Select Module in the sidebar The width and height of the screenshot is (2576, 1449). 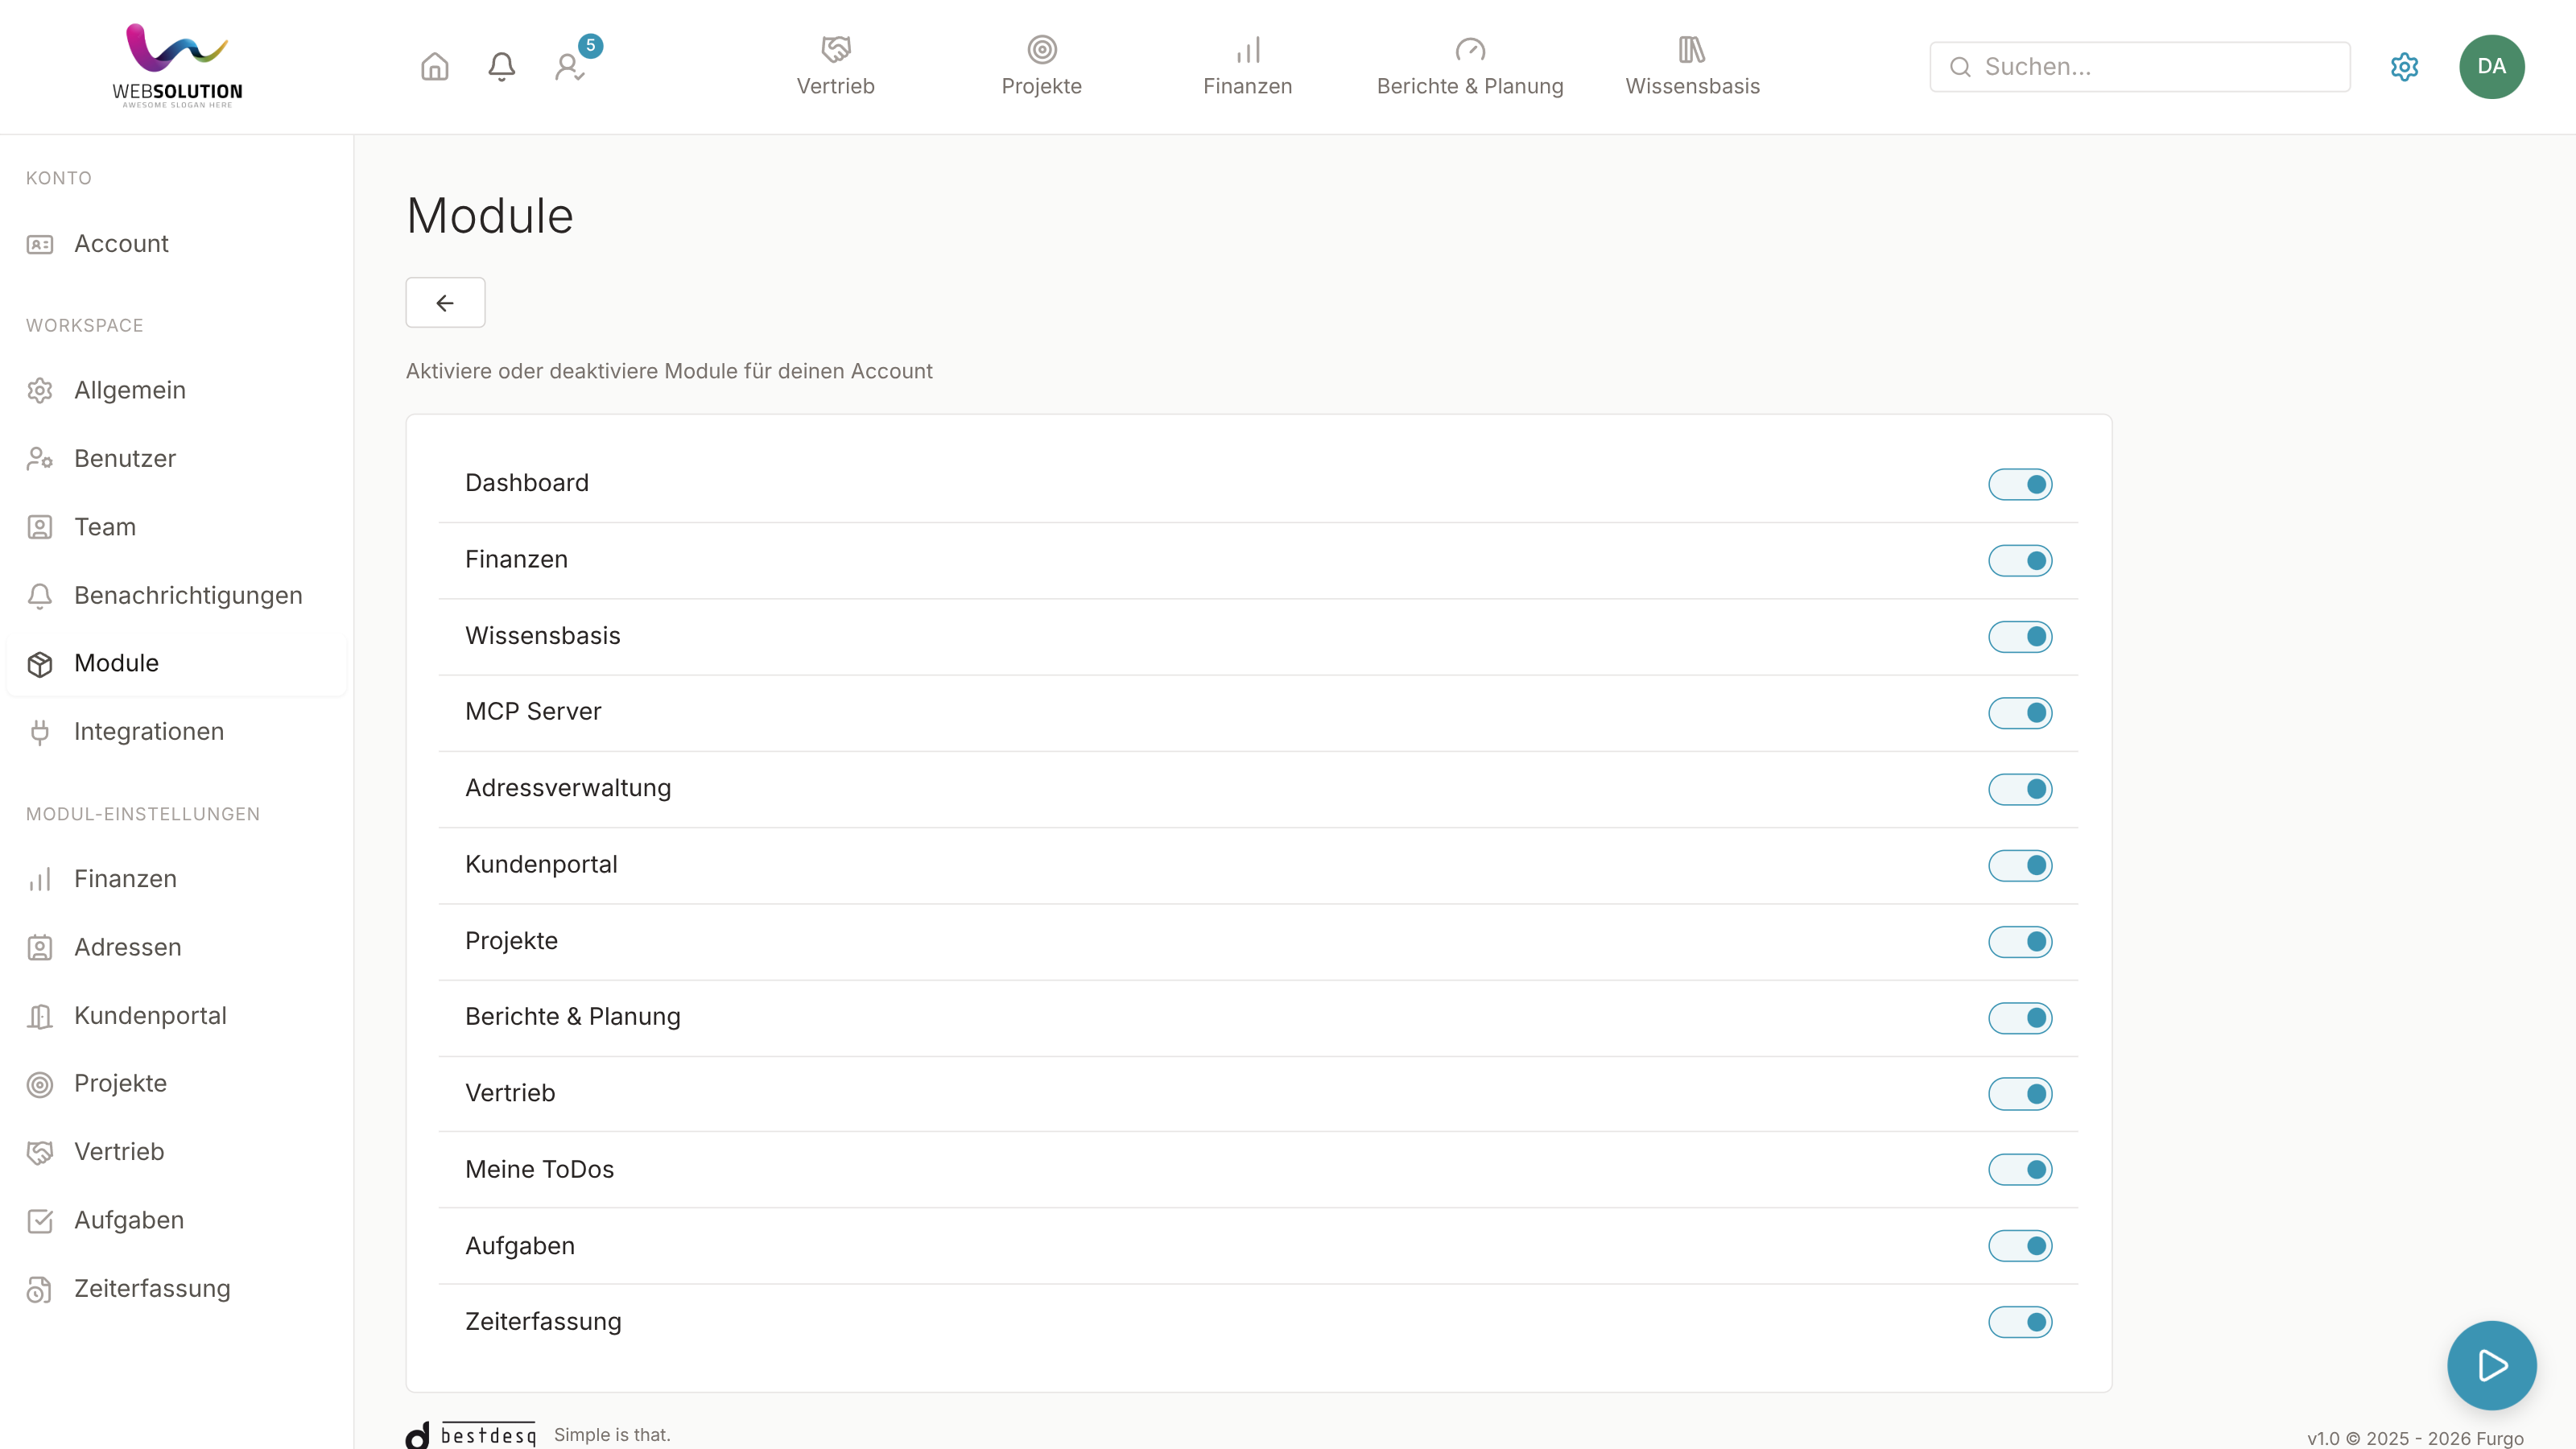coord(176,664)
